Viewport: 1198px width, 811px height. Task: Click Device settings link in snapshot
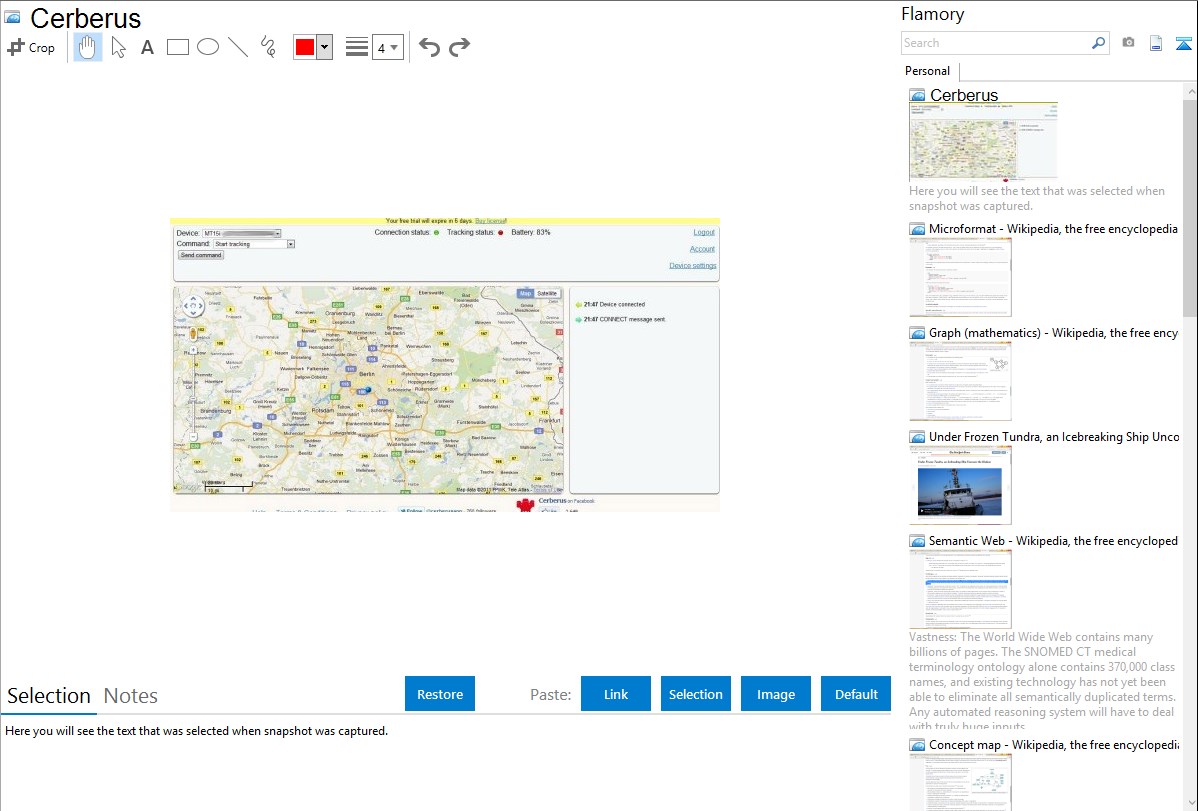click(693, 266)
